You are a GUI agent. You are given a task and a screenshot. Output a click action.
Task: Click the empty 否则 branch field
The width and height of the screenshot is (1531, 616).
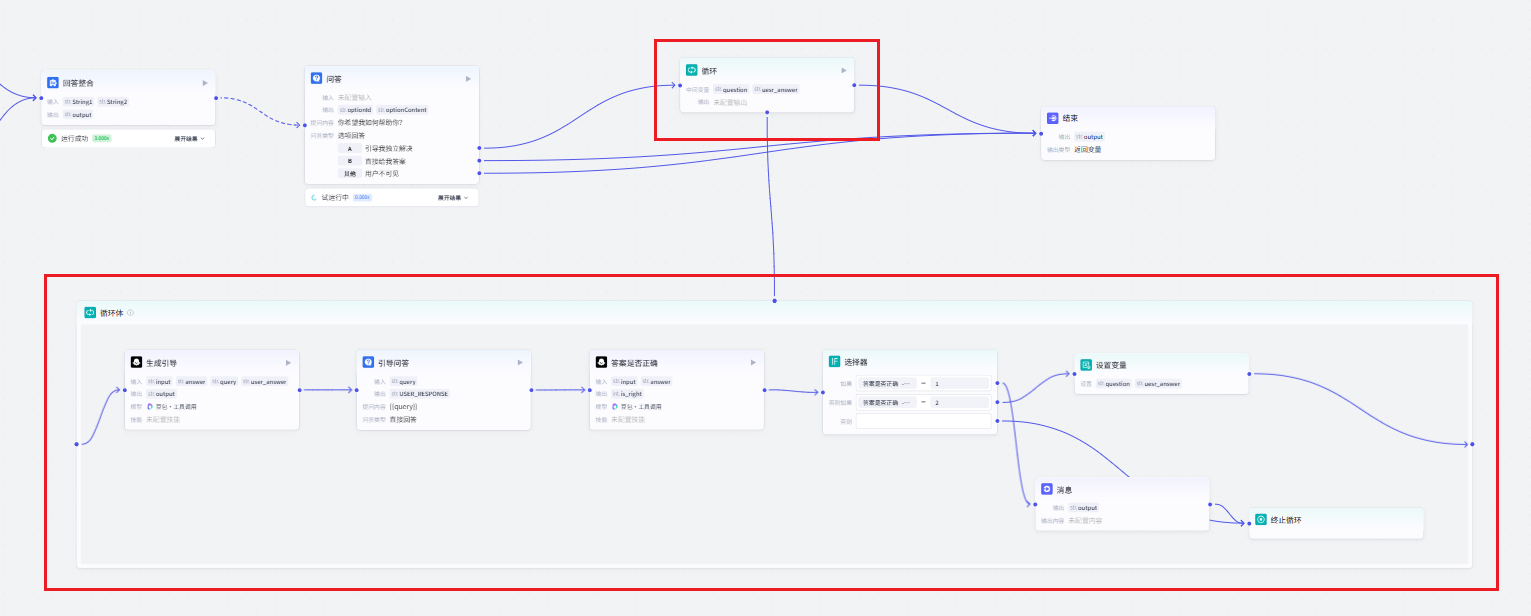point(923,422)
